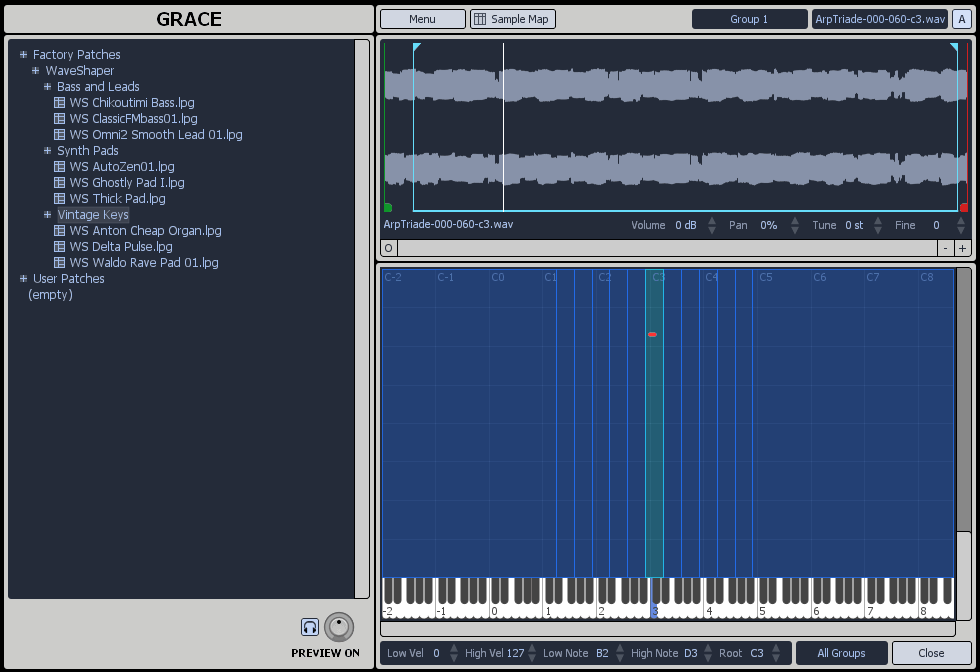Collapse the Vintage Keys folder

[x=48, y=214]
